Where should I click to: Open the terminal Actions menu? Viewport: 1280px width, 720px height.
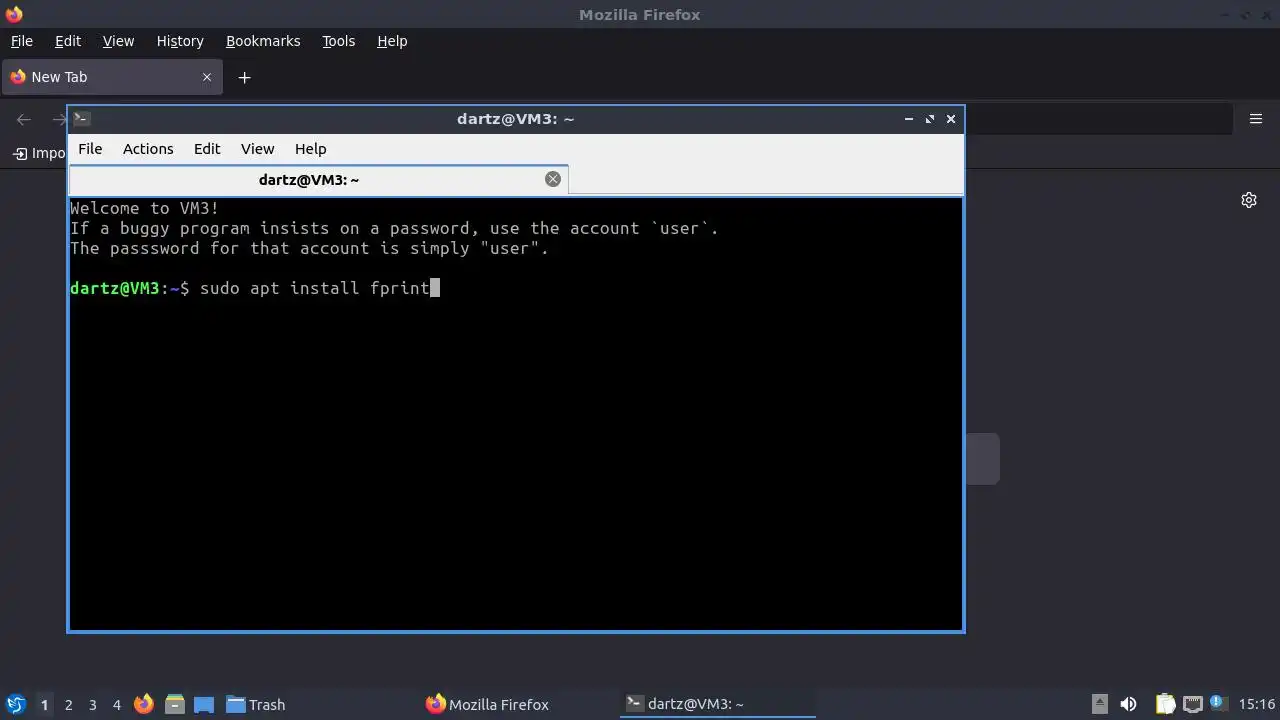click(148, 149)
